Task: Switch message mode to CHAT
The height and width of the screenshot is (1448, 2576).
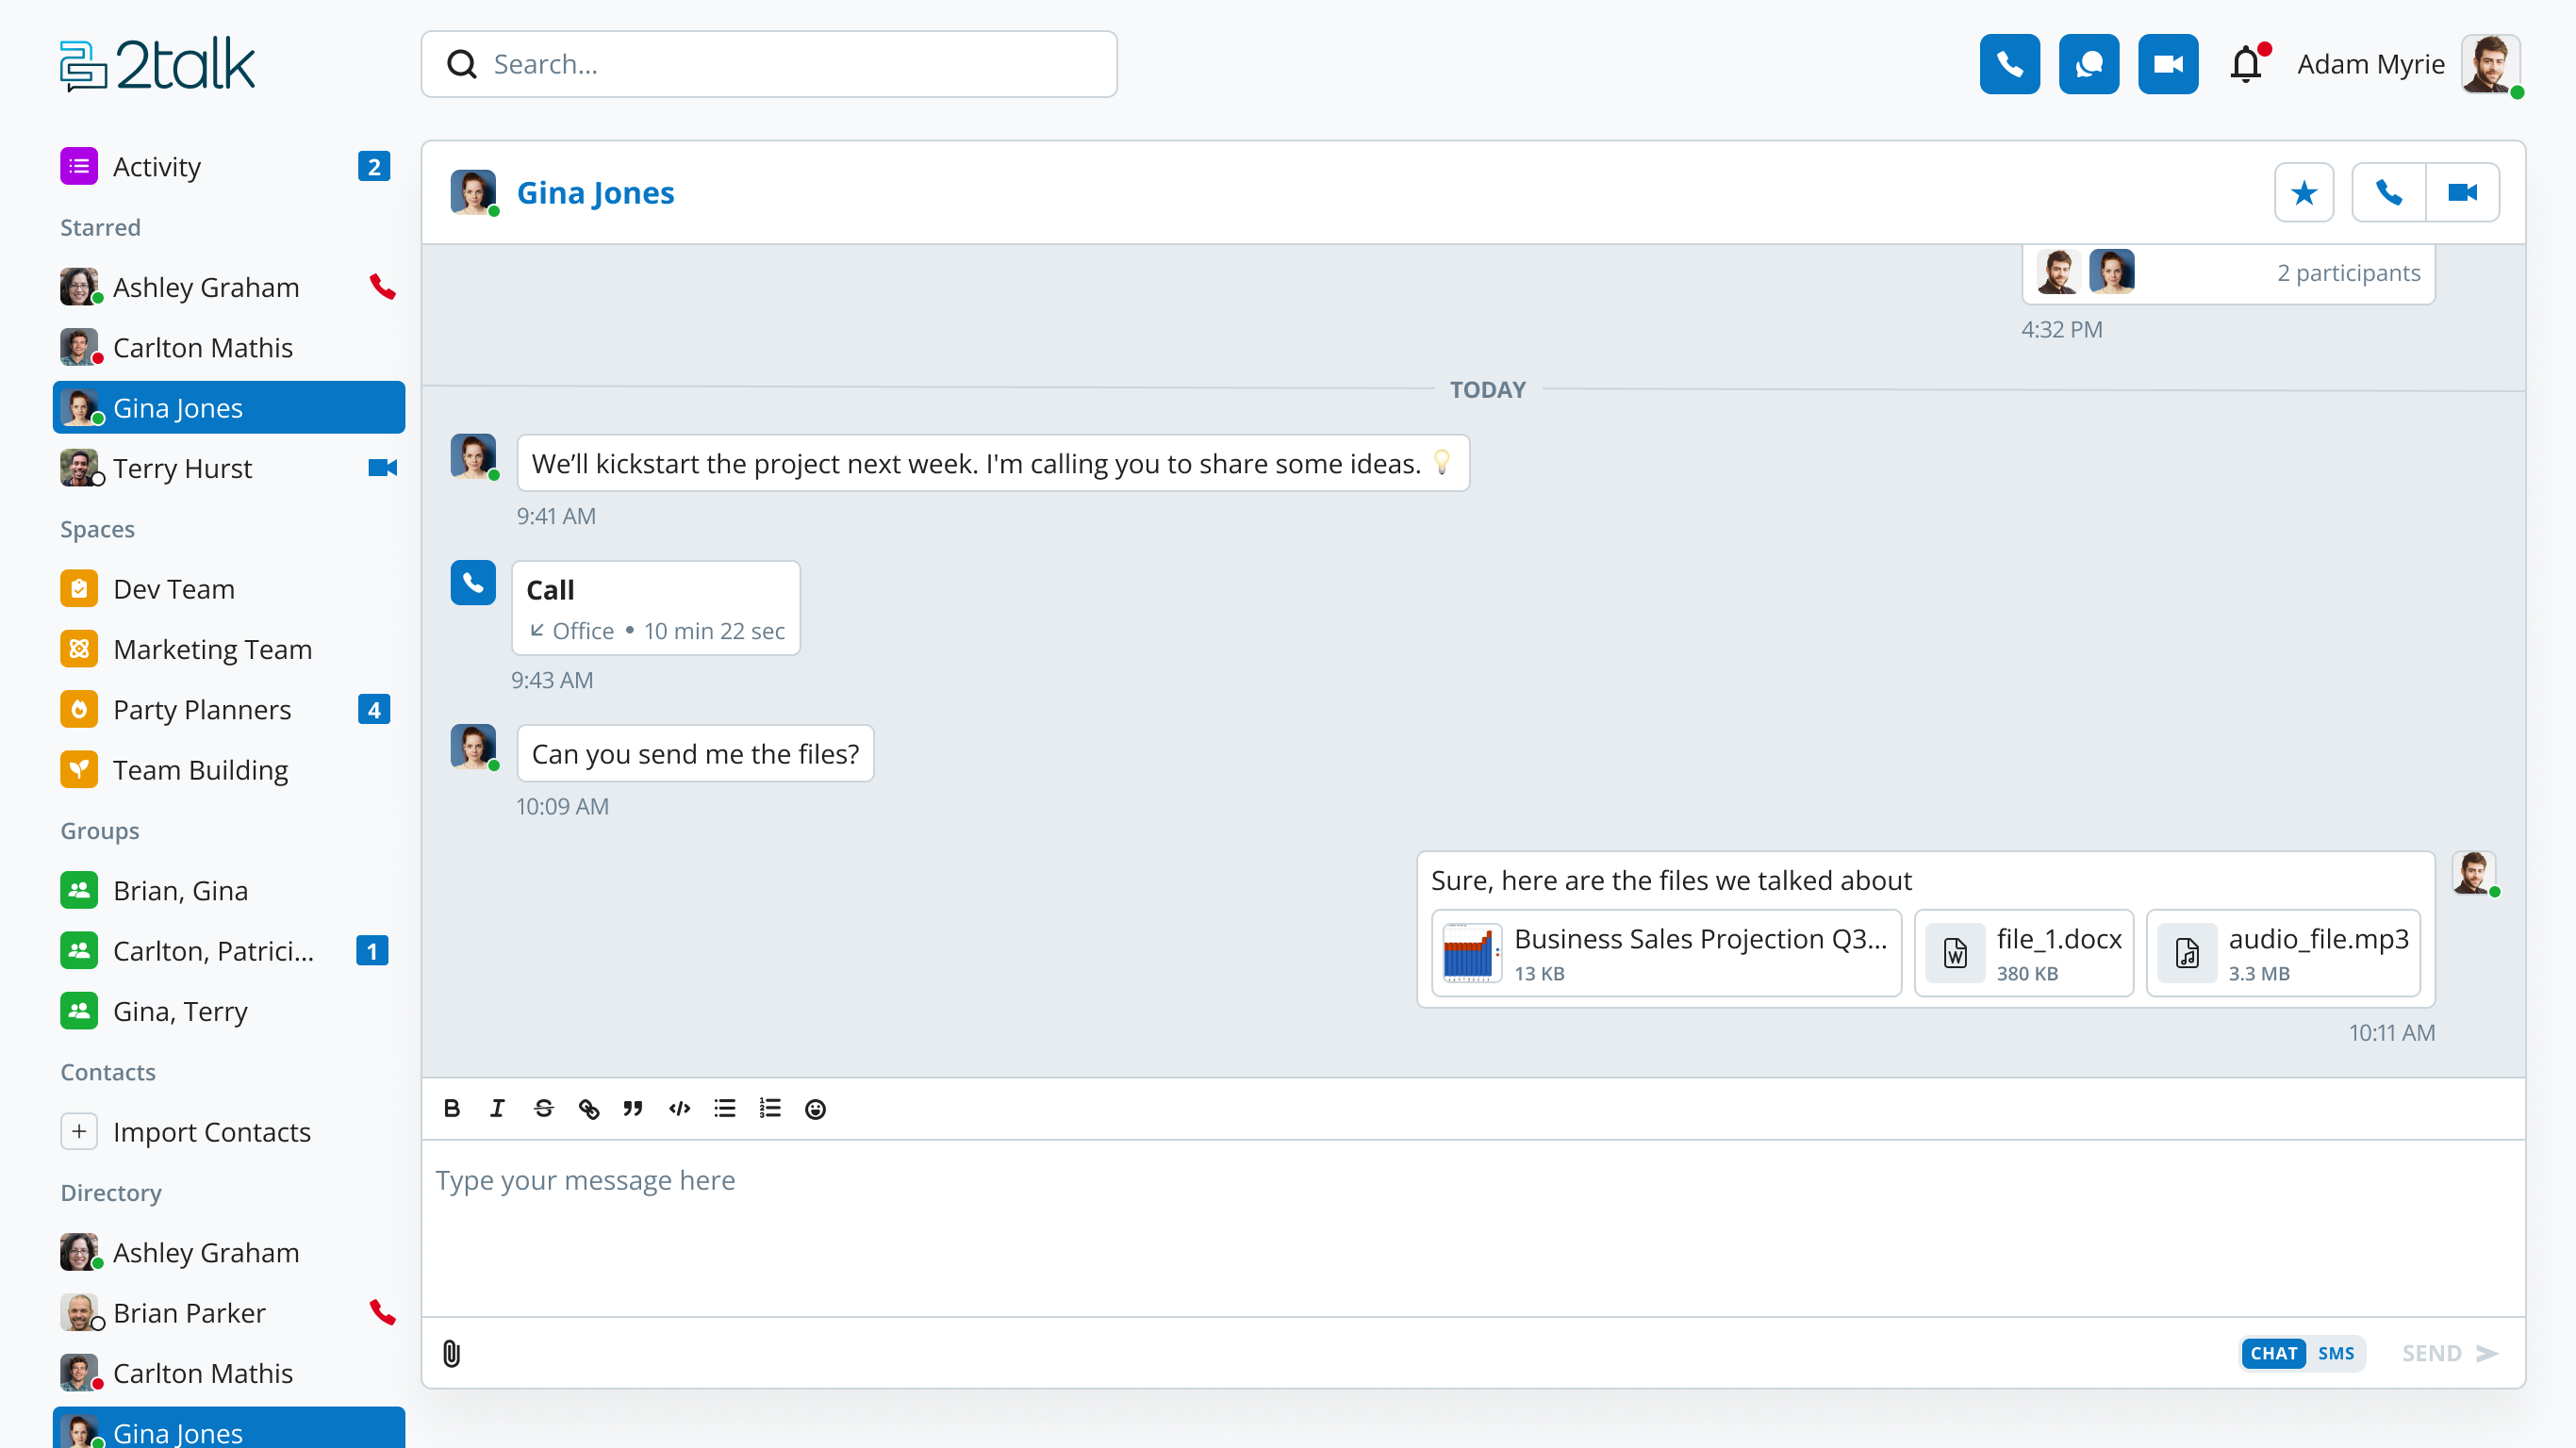Action: [x=2273, y=1353]
